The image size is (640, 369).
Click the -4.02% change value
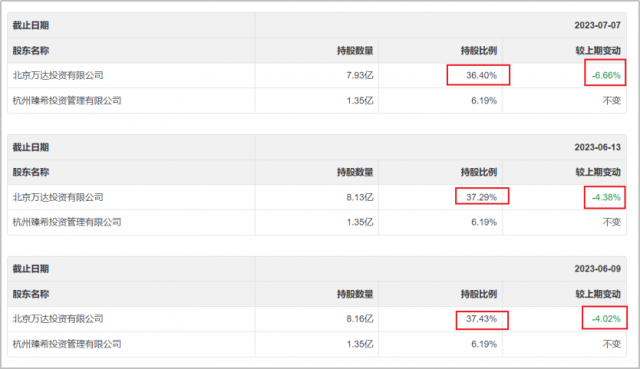[x=606, y=319]
